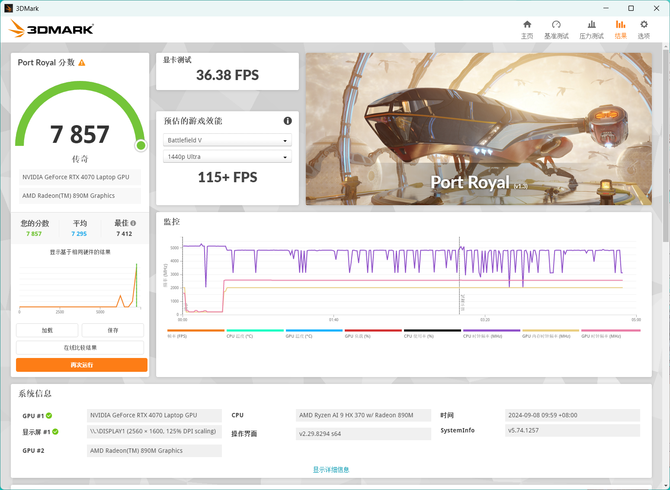The image size is (670, 490).
Task: Toggle the red GPU 负载 (%) legend series
Action: tap(373, 333)
